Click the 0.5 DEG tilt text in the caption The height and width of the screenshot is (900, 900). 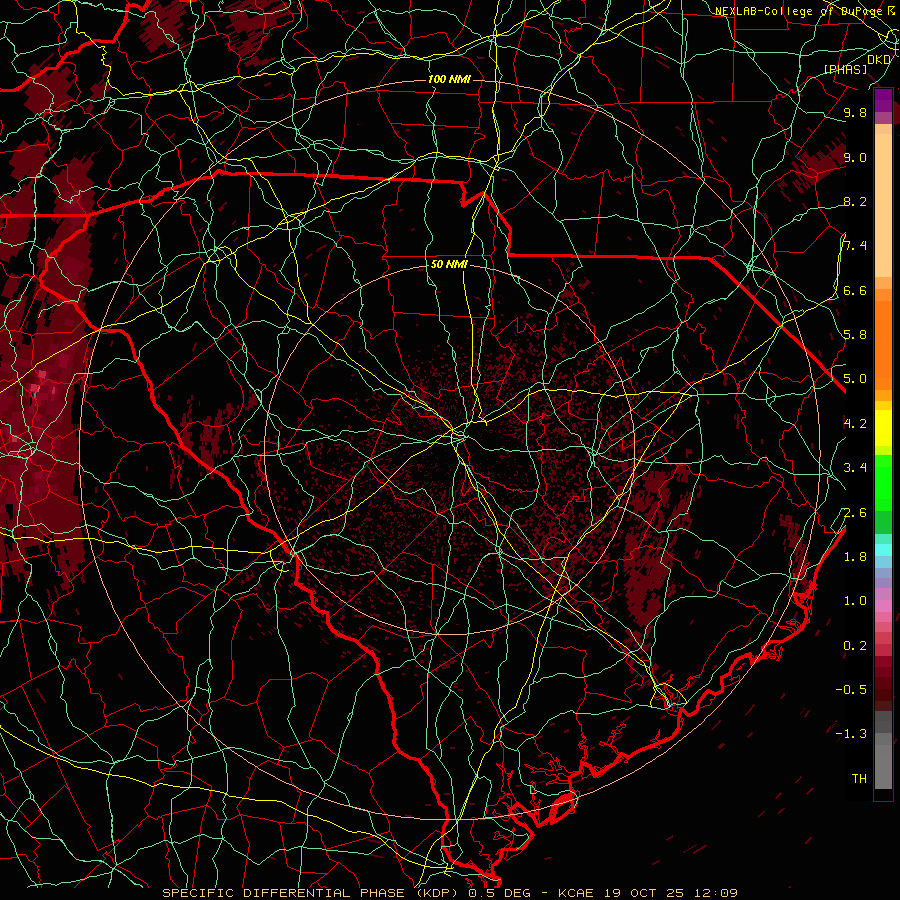(x=499, y=893)
